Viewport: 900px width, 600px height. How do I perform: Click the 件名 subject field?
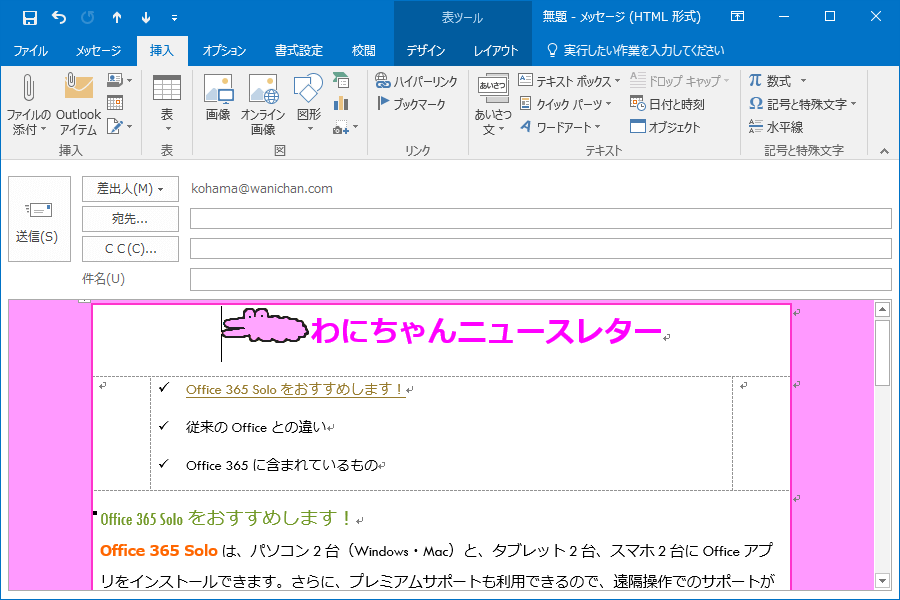[x=540, y=279]
